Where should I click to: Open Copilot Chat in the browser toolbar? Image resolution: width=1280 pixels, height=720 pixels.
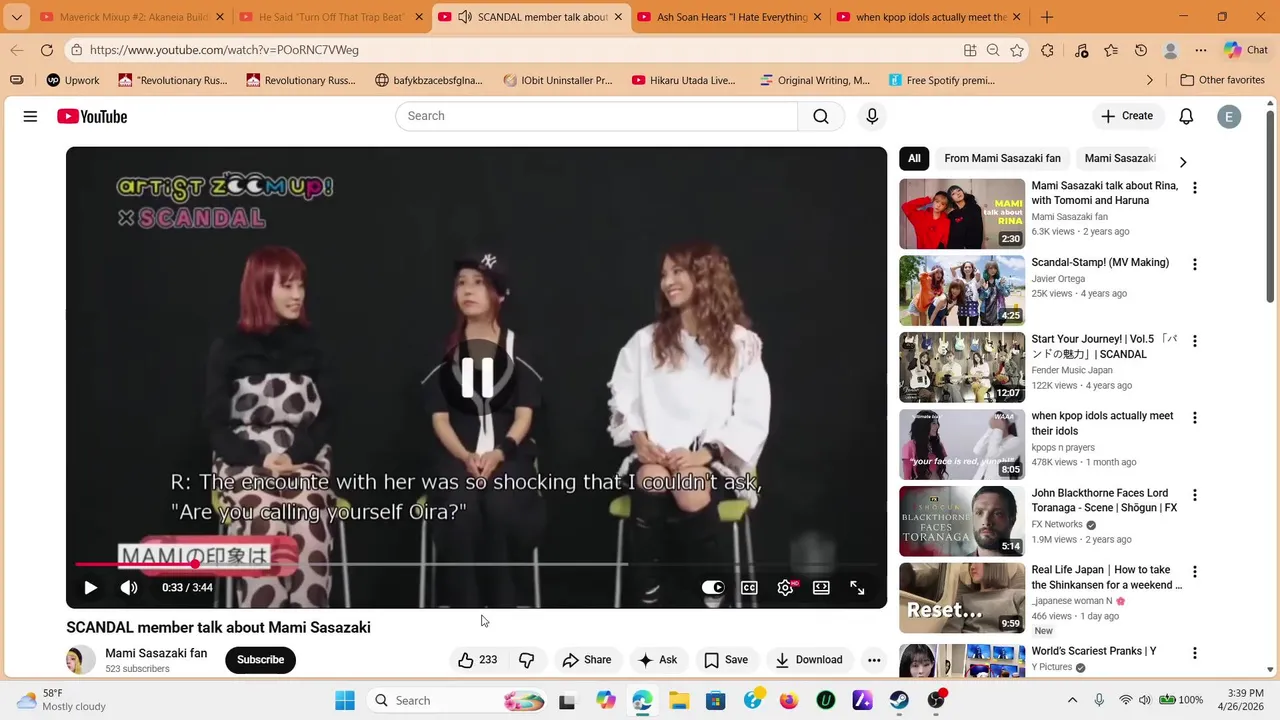[1246, 50]
